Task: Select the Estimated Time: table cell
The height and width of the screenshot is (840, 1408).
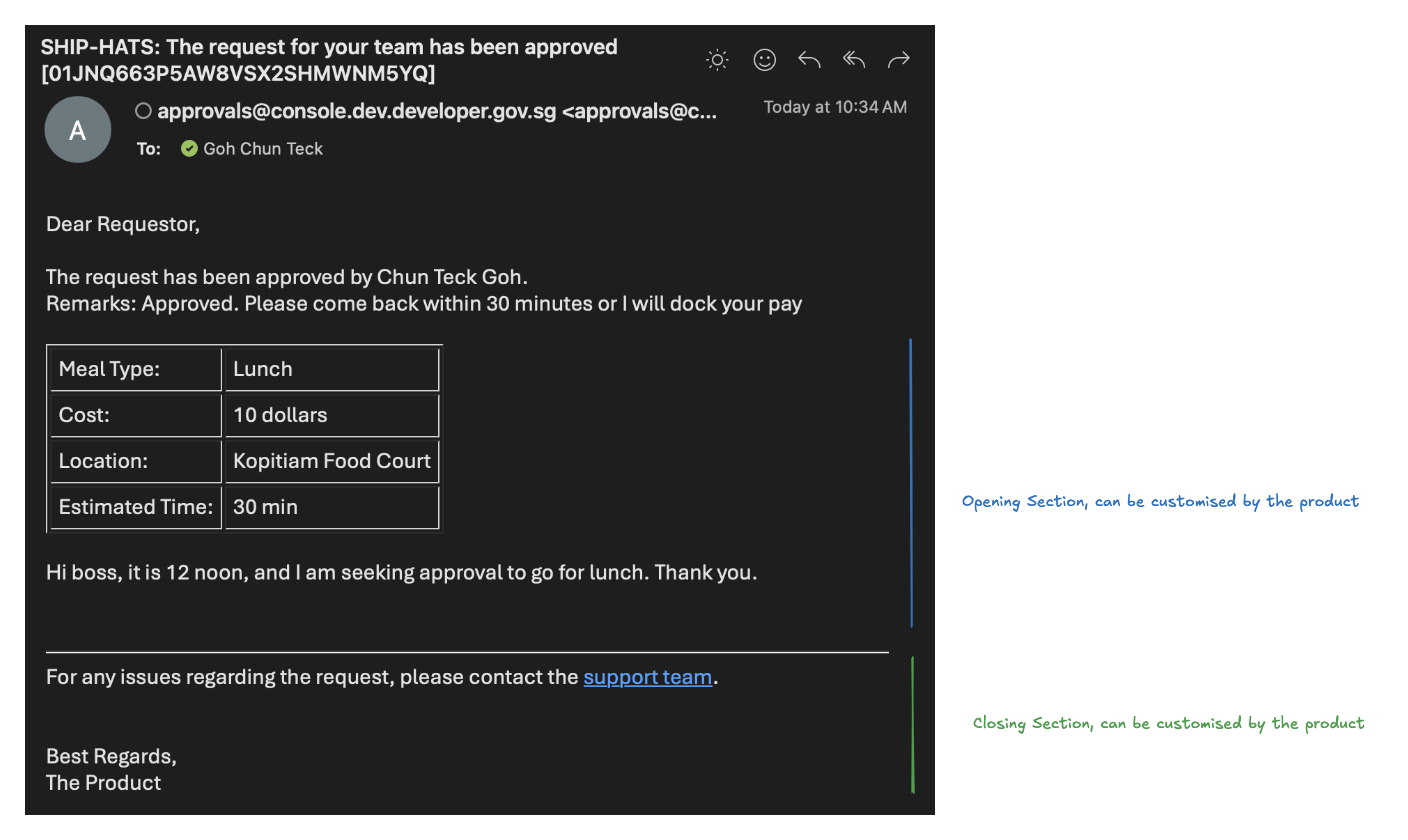Action: [136, 507]
